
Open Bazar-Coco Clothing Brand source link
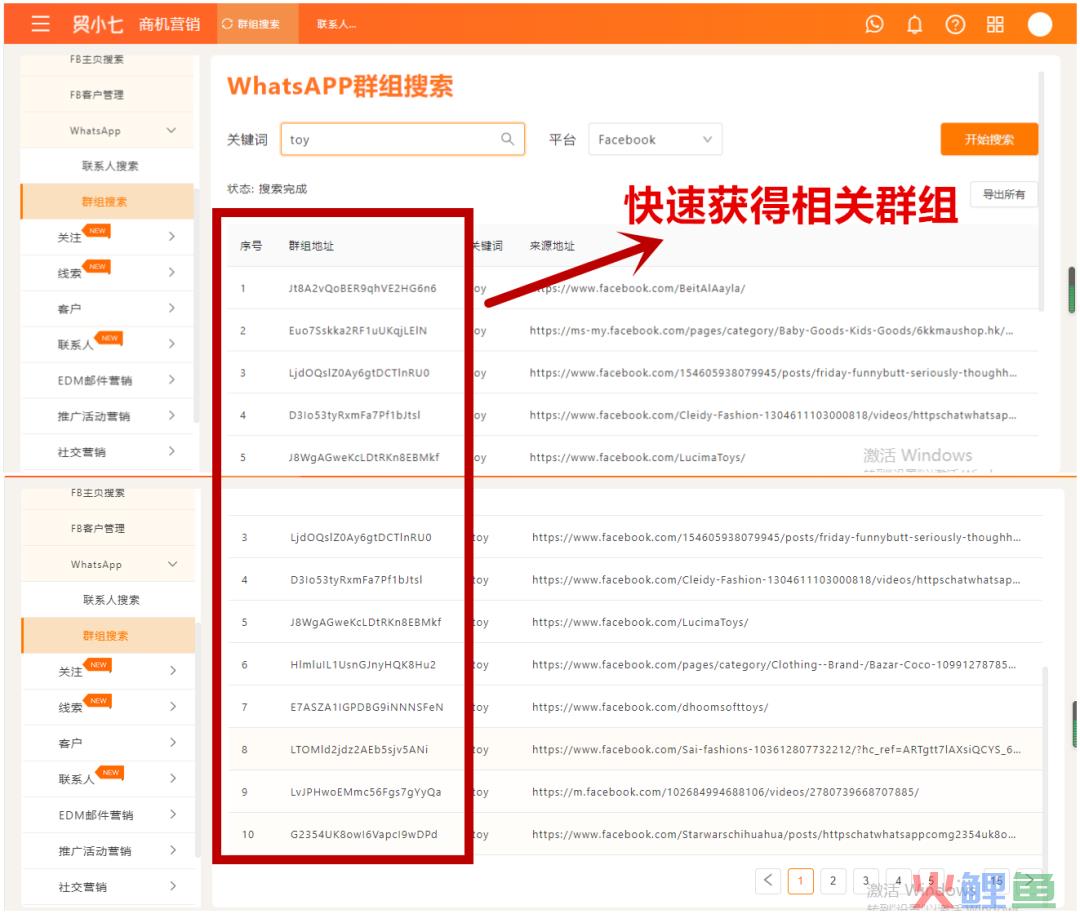[773, 665]
